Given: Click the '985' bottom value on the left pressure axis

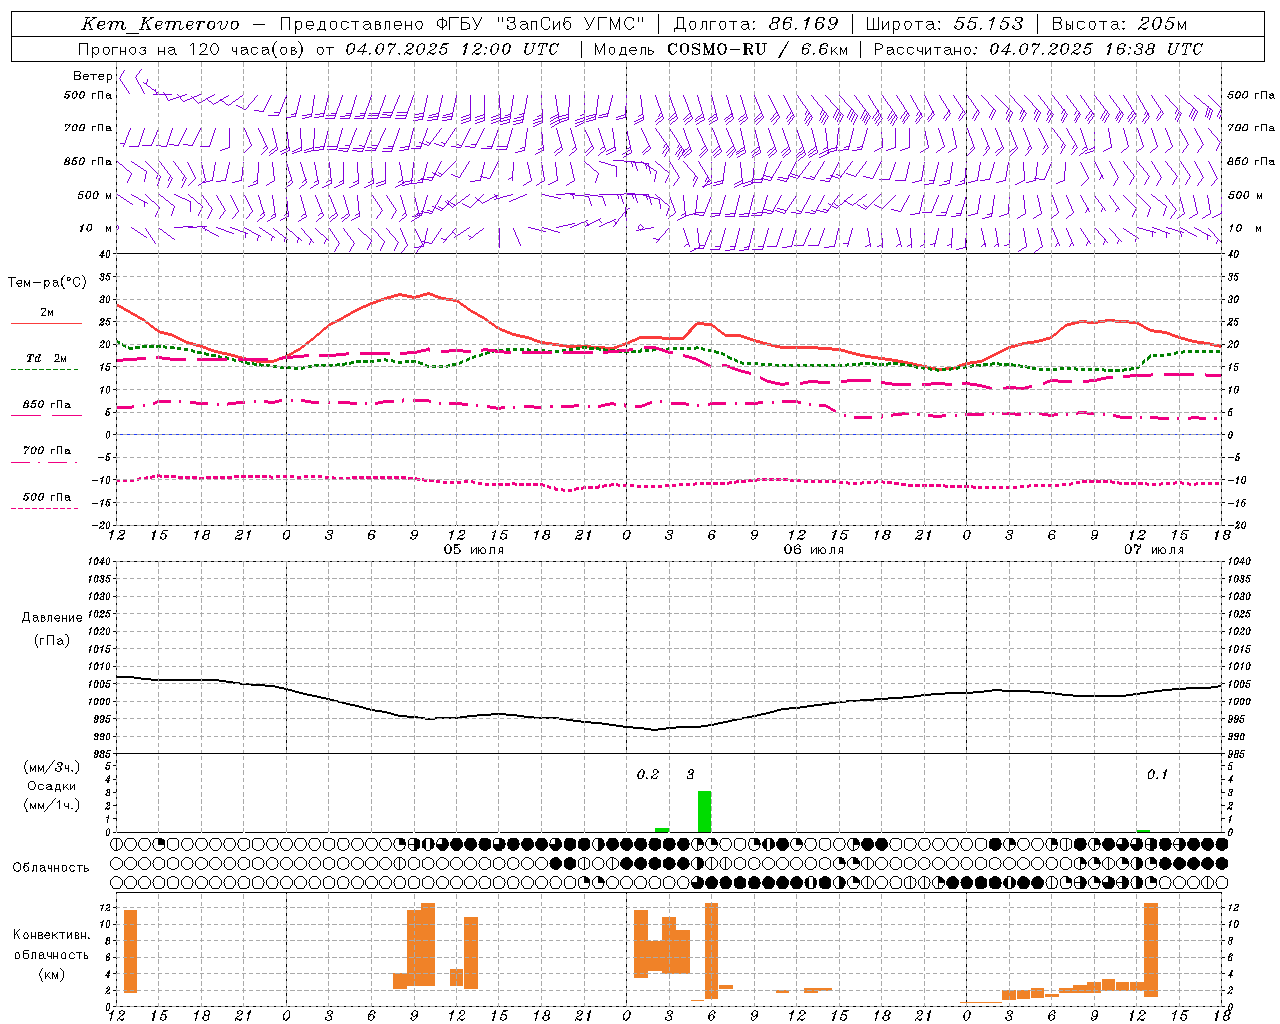Looking at the screenshot, I should [103, 754].
